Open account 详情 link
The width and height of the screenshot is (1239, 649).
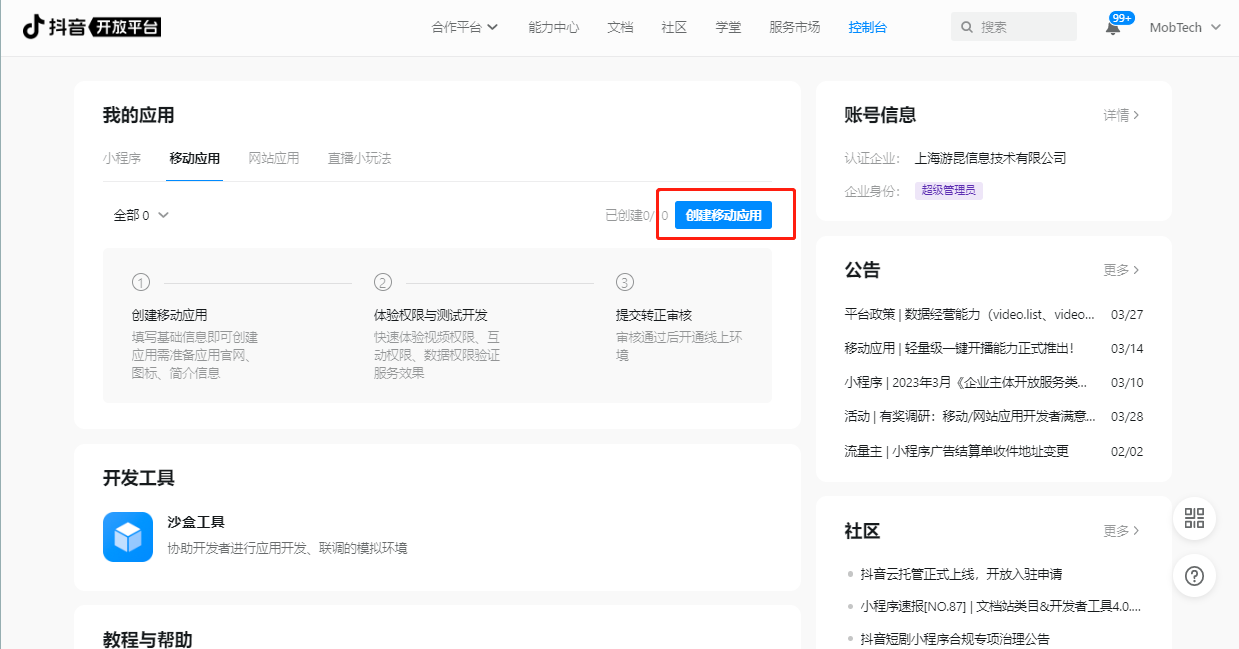(1122, 115)
